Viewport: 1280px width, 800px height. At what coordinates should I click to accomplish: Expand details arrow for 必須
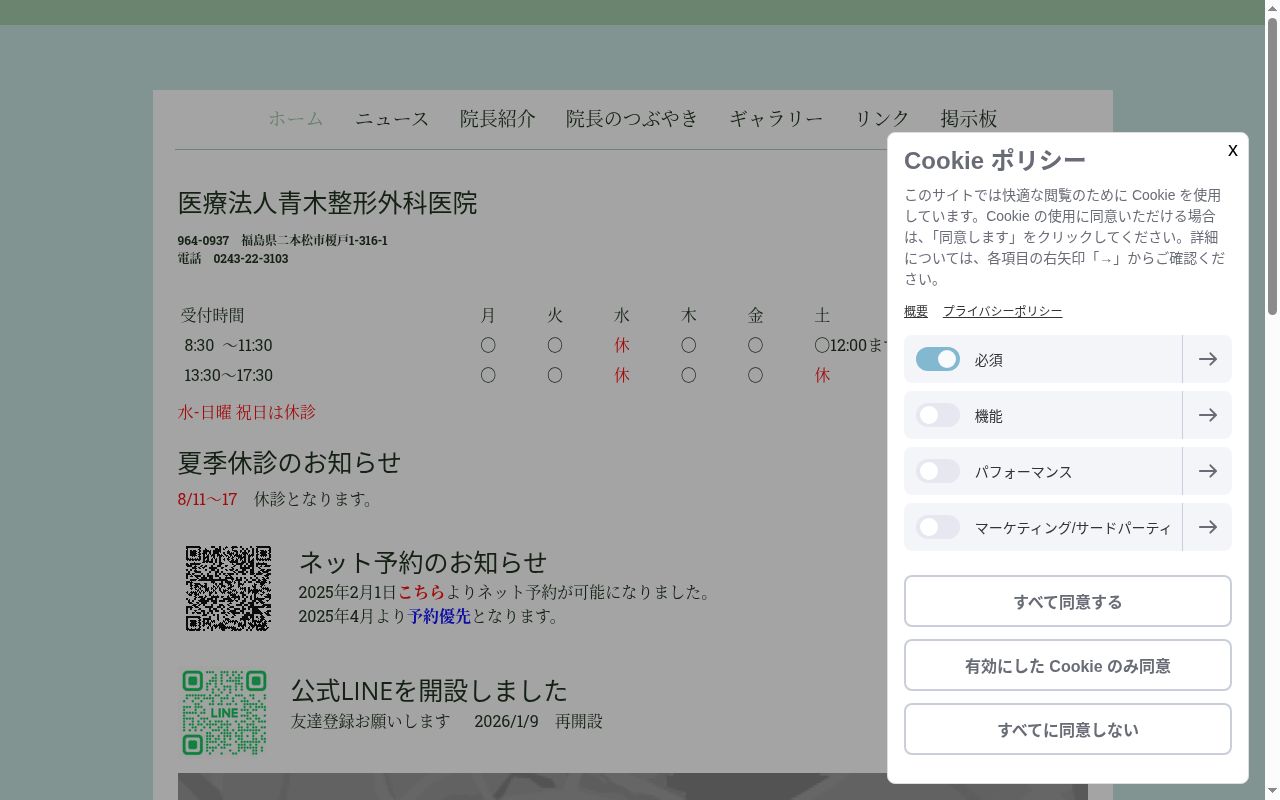(x=1207, y=359)
